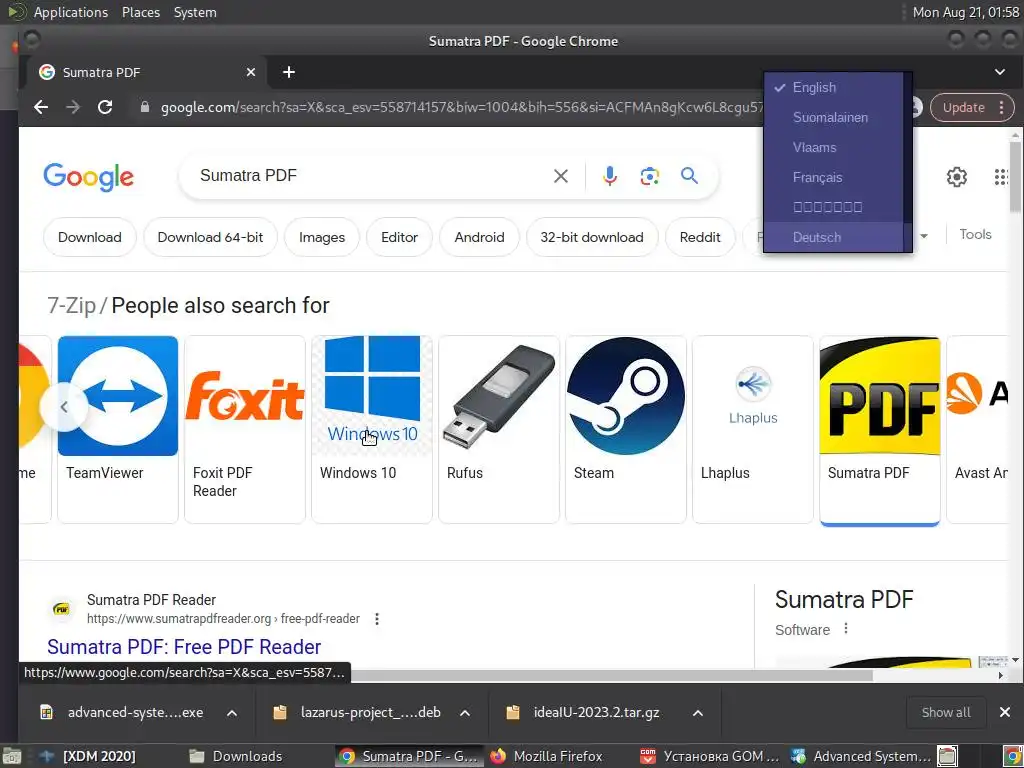The image size is (1024, 768).
Task: Open a new tab with the plus icon
Action: [x=289, y=72]
